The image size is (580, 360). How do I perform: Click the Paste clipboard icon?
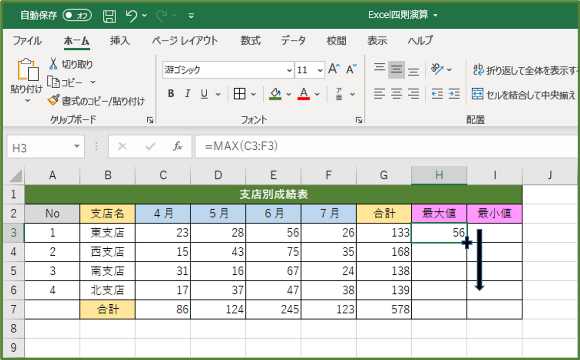(28, 70)
